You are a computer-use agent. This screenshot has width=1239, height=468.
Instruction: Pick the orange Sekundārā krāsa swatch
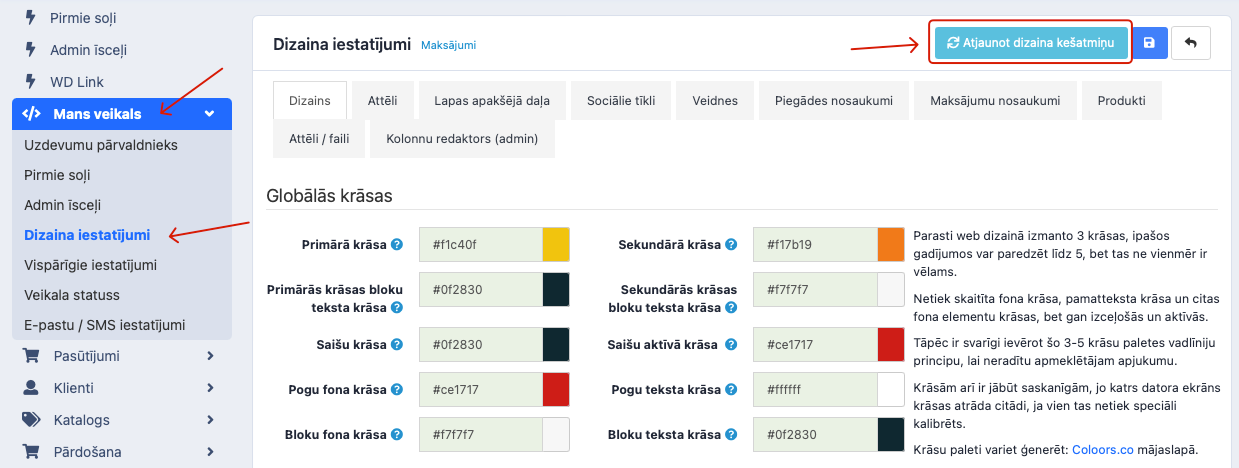pyautogui.click(x=890, y=245)
